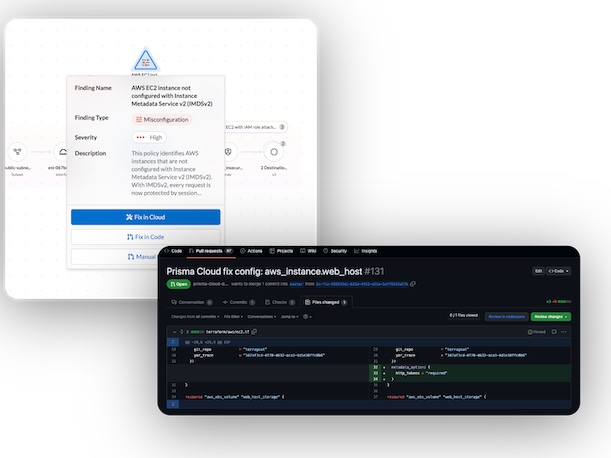The width and height of the screenshot is (611, 458).
Task: Collapse the terraform ec2.tf file diff
Action: coord(171,331)
